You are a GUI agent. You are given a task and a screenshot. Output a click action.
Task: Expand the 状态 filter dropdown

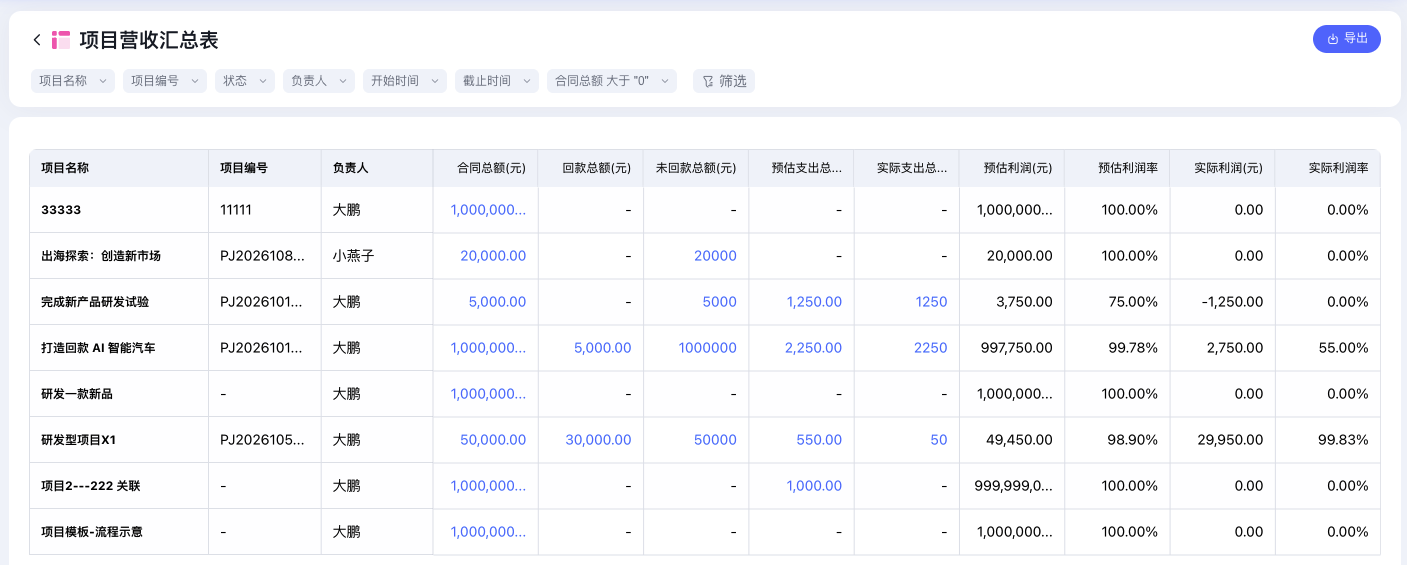click(245, 81)
